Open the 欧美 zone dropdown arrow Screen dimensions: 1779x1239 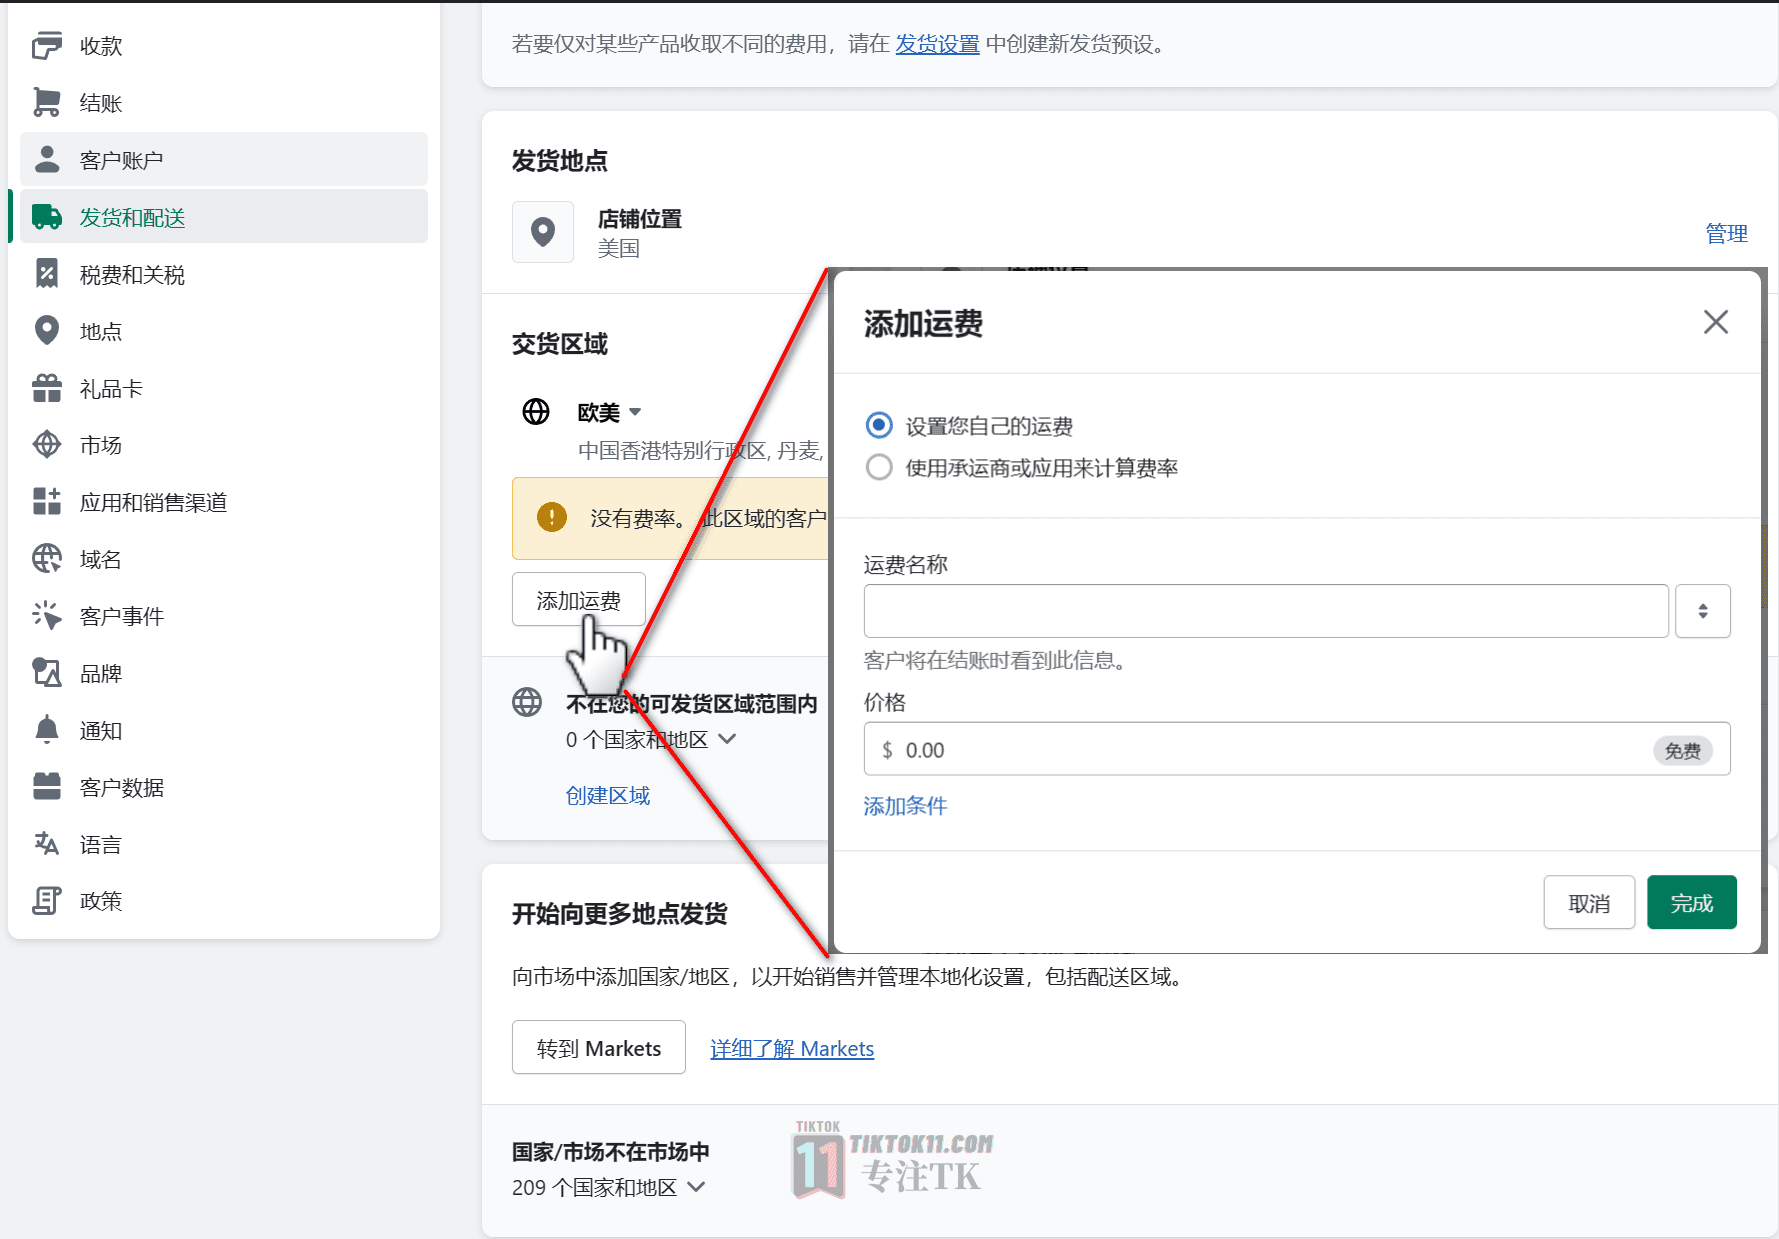635,412
